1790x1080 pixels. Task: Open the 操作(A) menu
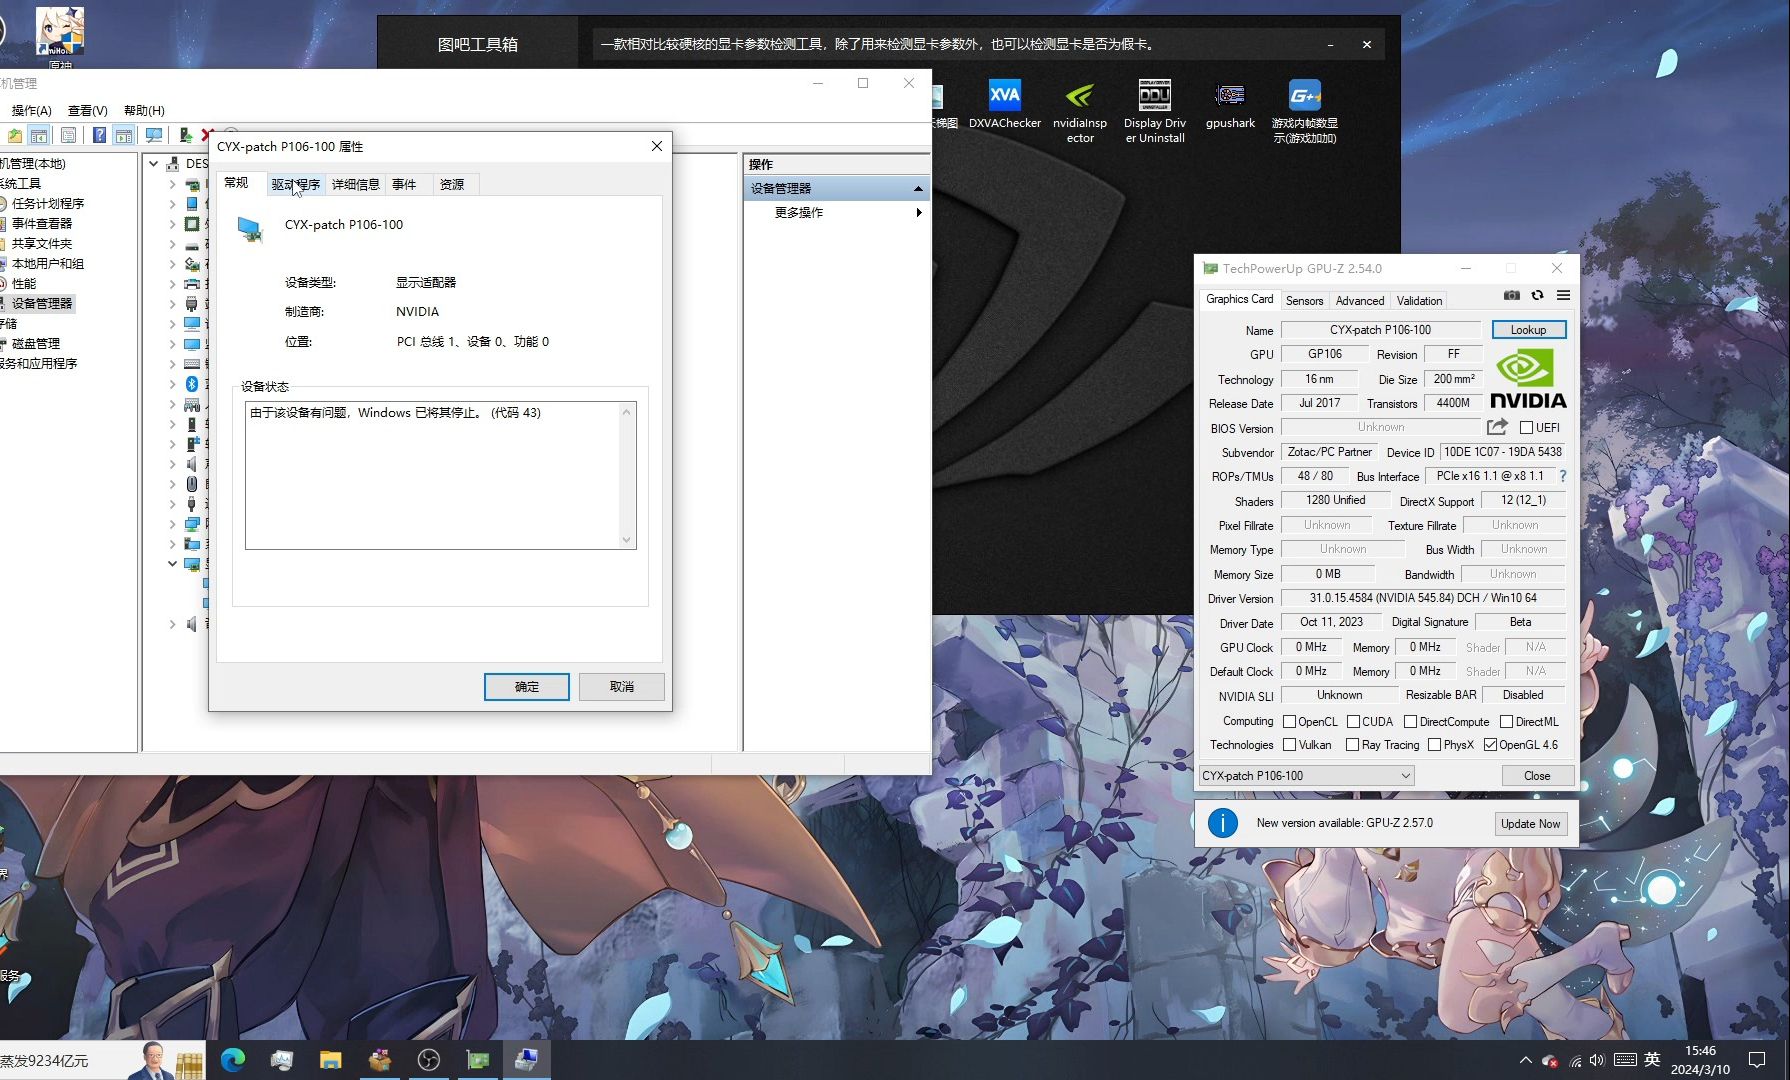31,110
